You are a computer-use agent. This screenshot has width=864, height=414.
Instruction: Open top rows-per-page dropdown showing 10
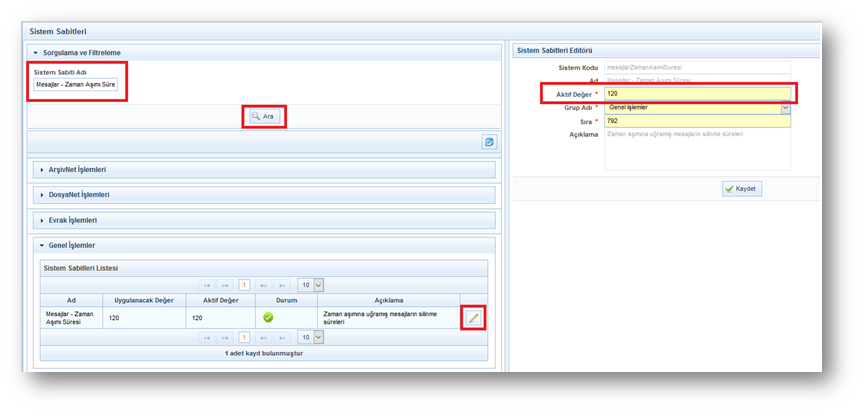coord(318,285)
